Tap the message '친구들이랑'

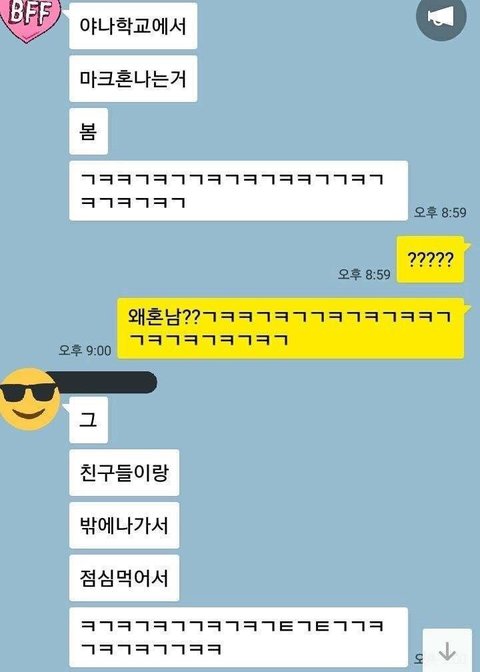(124, 473)
